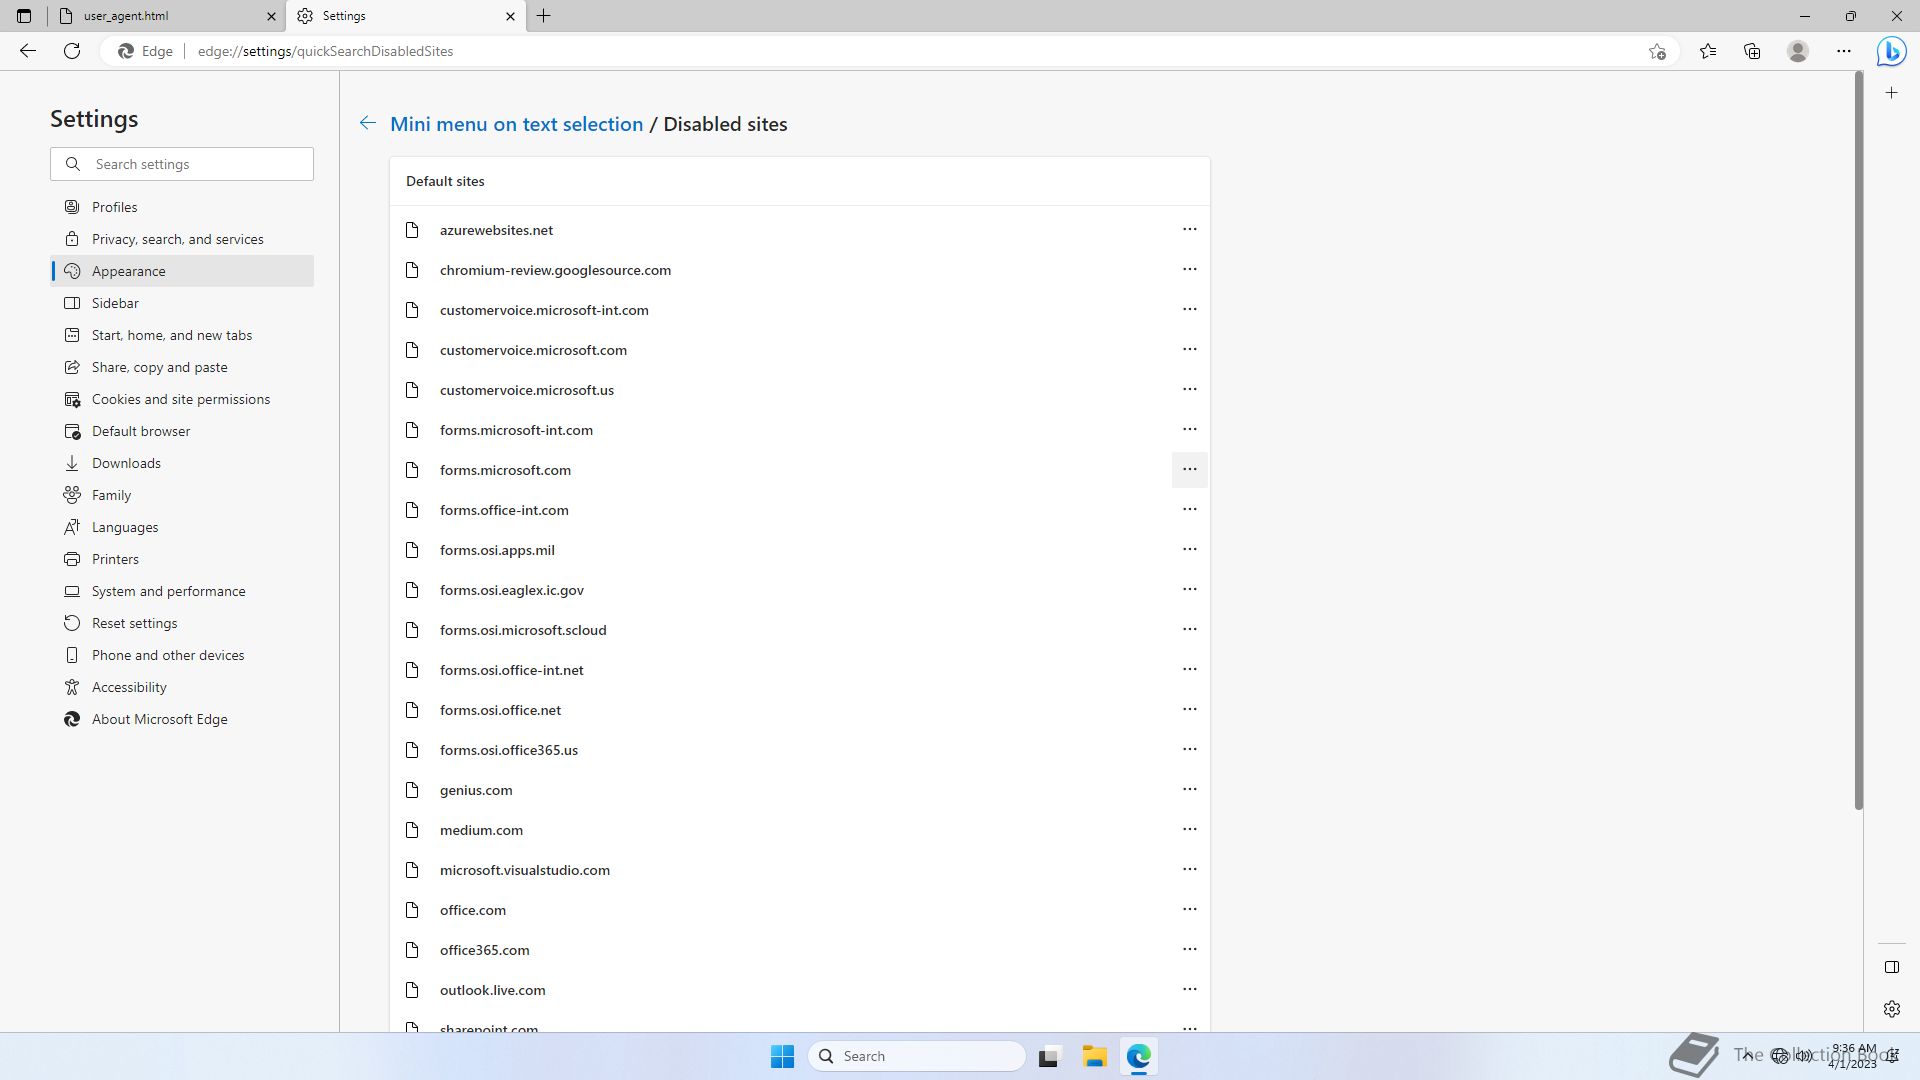Open more options for medium.com
Image resolution: width=1920 pixels, height=1080 pixels.
point(1189,829)
